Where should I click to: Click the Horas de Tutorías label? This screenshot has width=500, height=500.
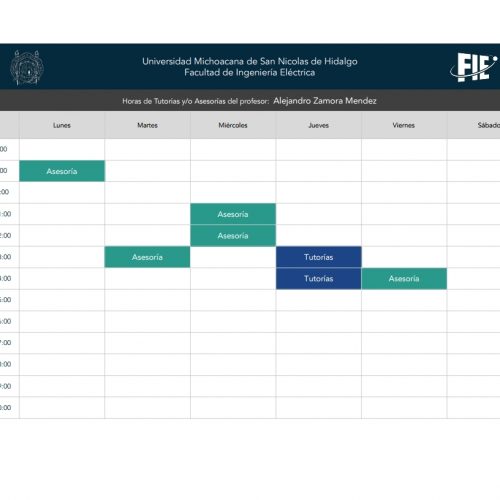195,101
